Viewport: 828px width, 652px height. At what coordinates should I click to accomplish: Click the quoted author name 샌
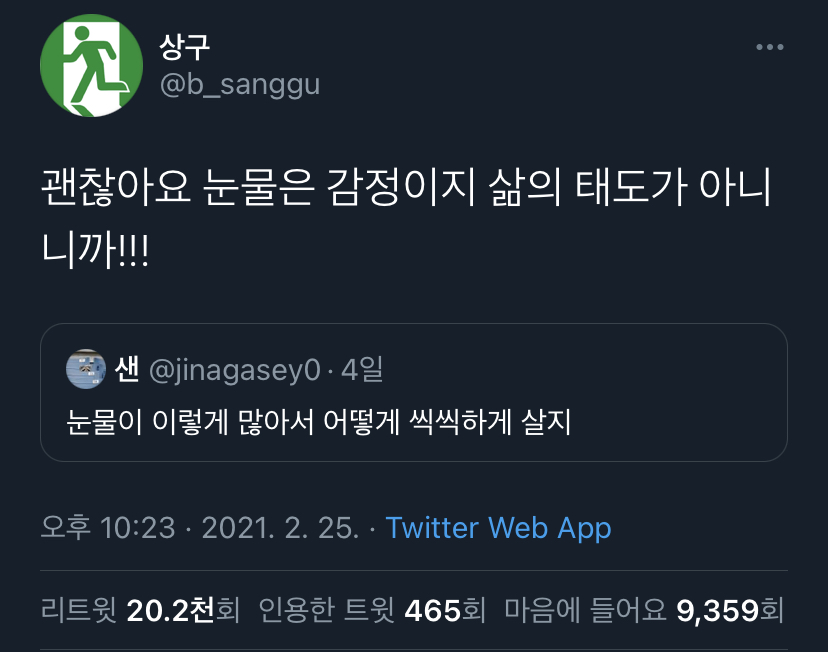[127, 370]
